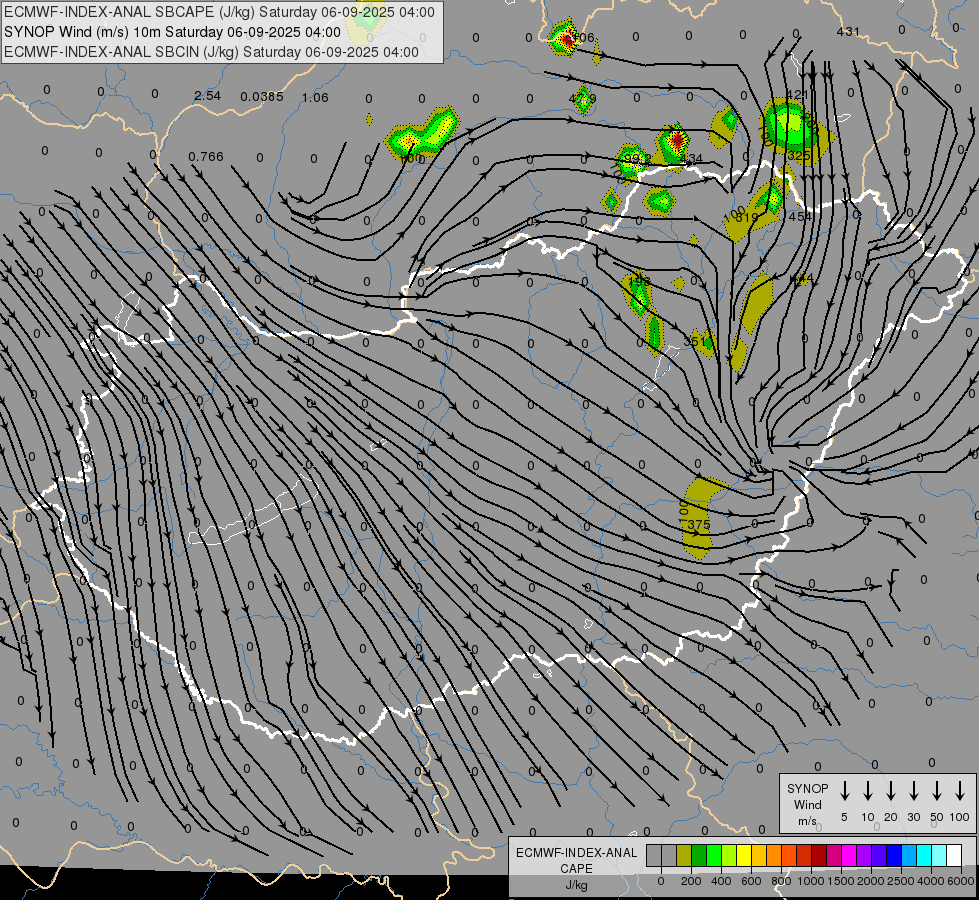Click the wind legend arrow above 50
The width and height of the screenshot is (979, 900).
[937, 790]
